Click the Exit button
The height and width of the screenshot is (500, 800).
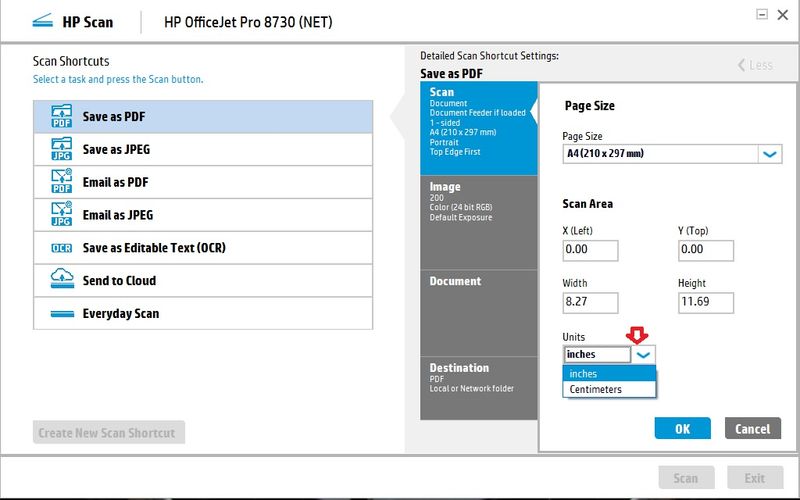(755, 478)
